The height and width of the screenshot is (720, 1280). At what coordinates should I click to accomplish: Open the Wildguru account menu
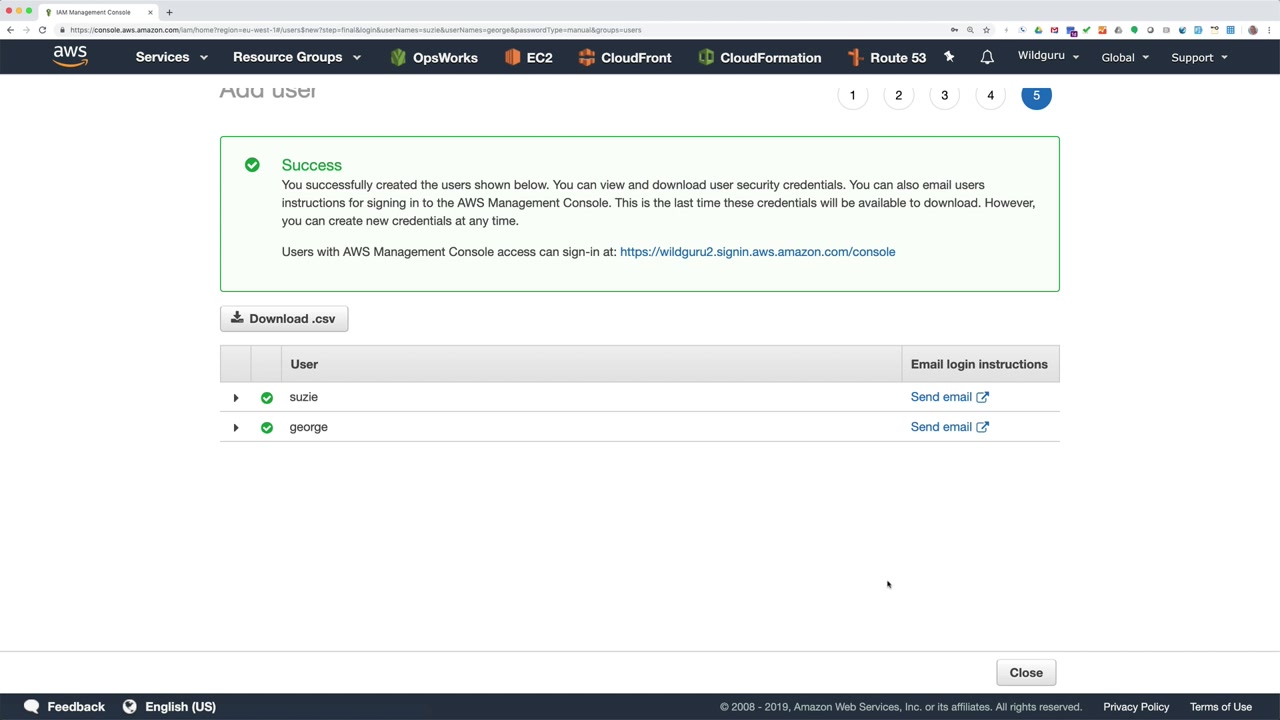pyautogui.click(x=1048, y=56)
